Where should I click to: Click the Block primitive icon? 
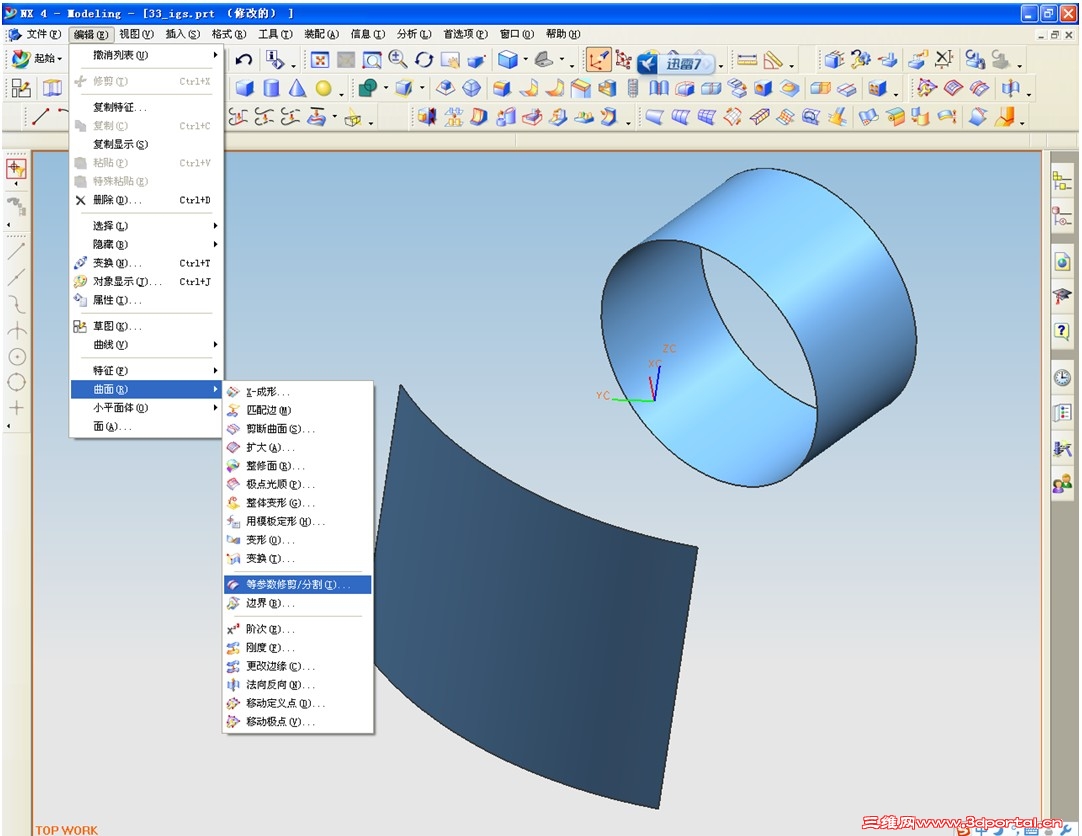click(244, 88)
